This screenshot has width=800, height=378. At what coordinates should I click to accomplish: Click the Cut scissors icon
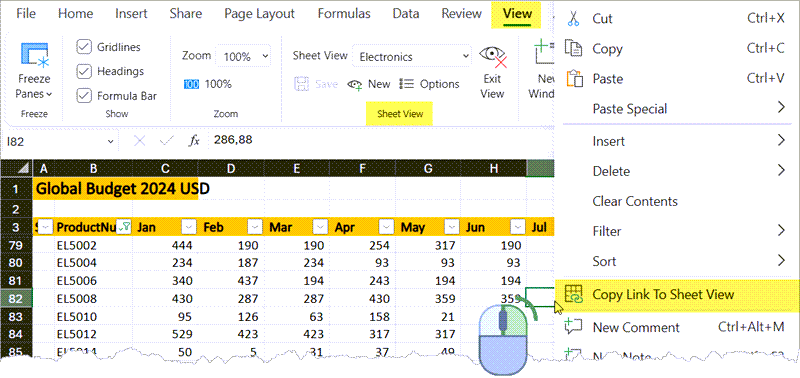(x=573, y=19)
